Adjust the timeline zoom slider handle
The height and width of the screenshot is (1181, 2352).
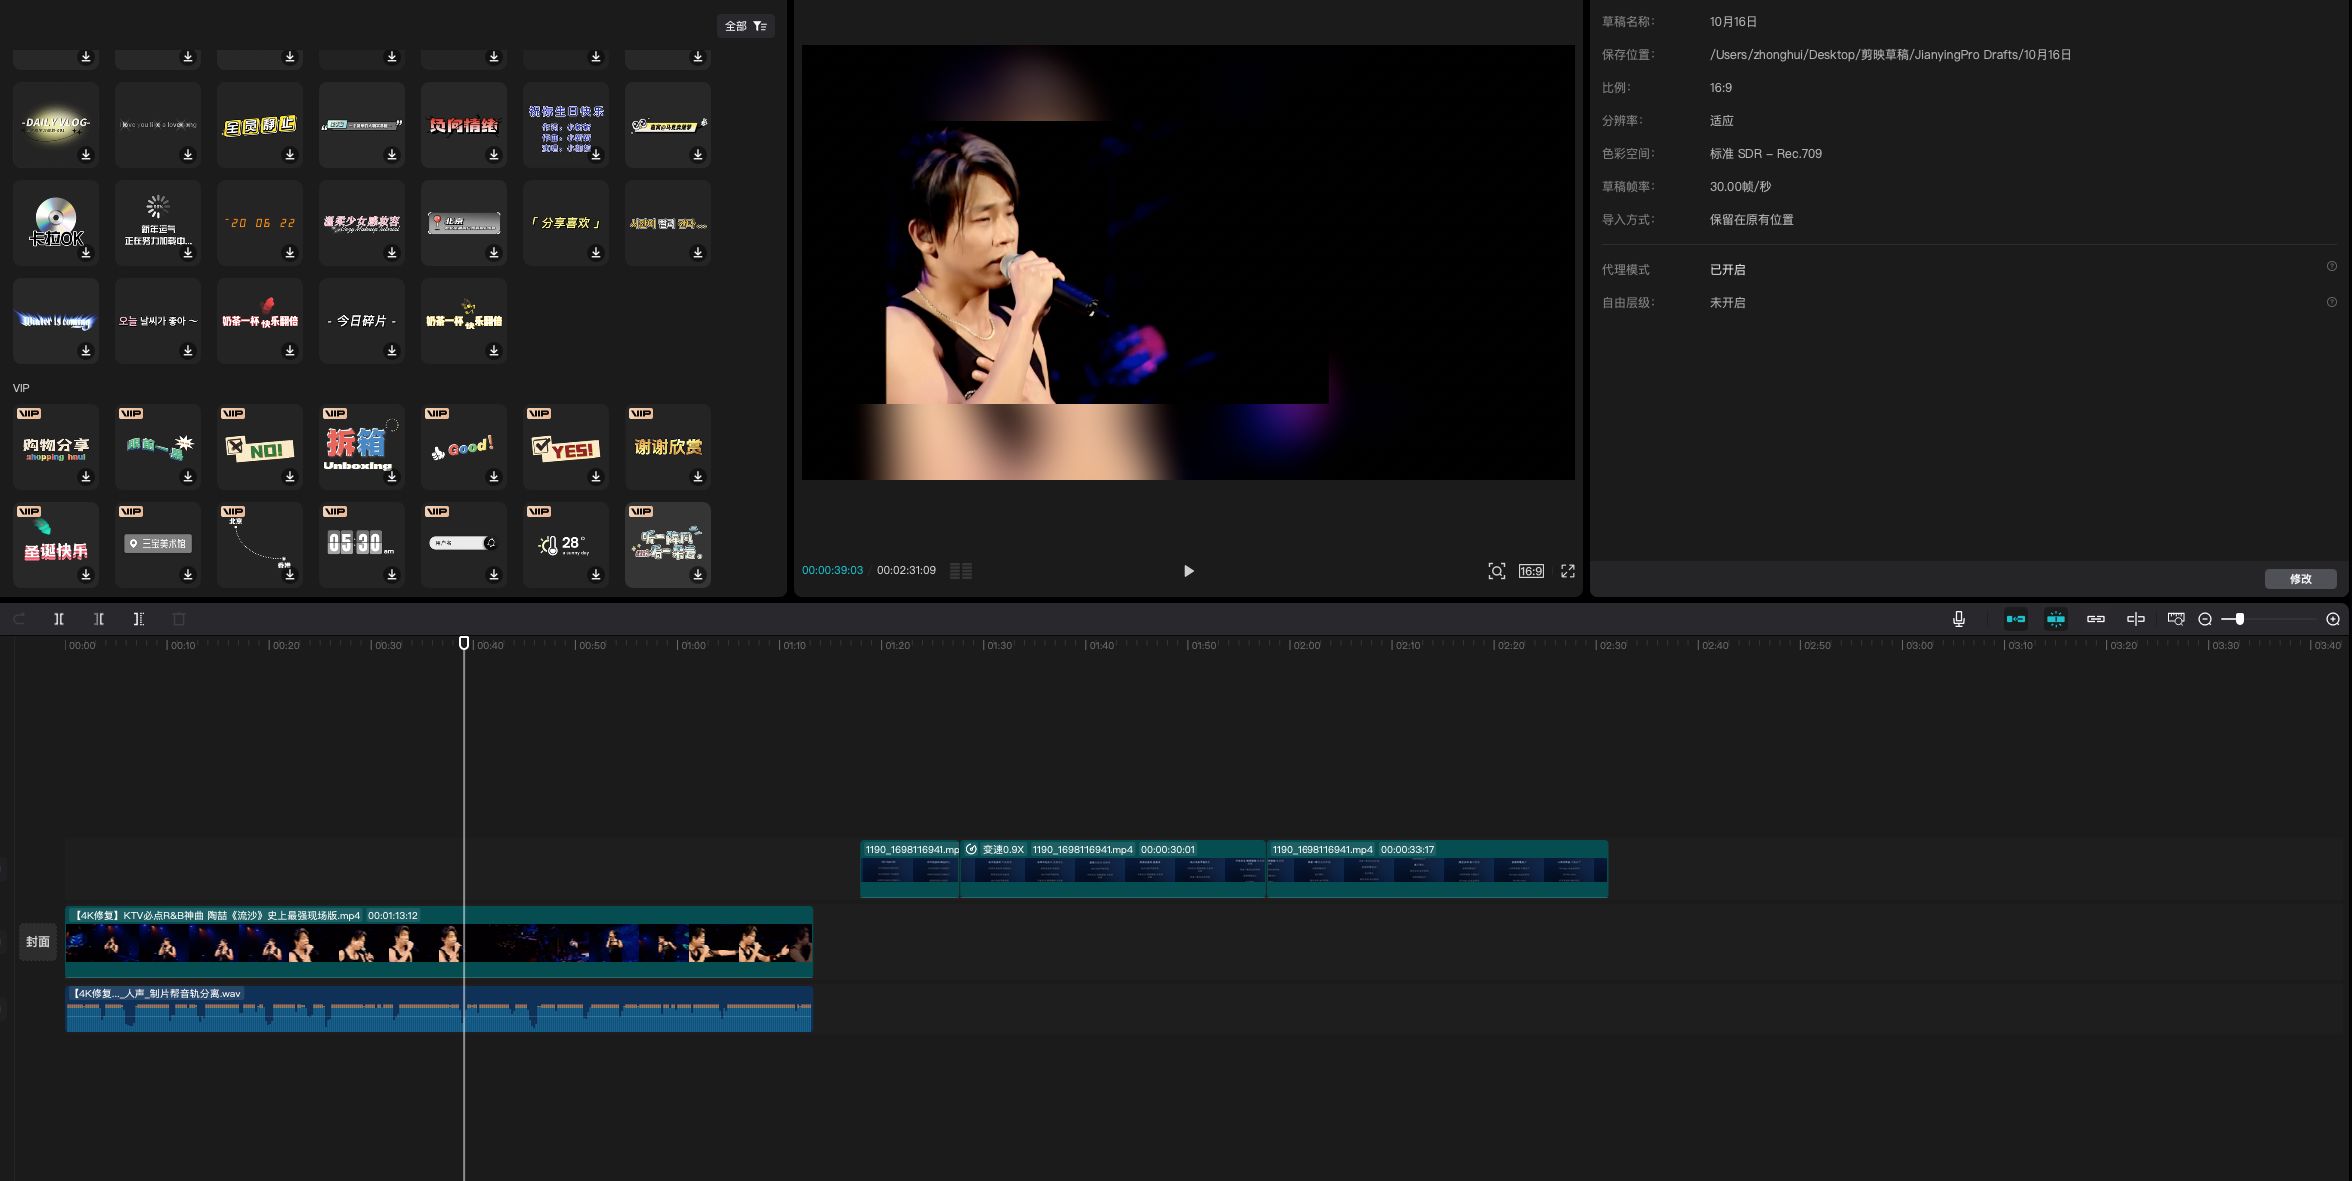(2240, 619)
